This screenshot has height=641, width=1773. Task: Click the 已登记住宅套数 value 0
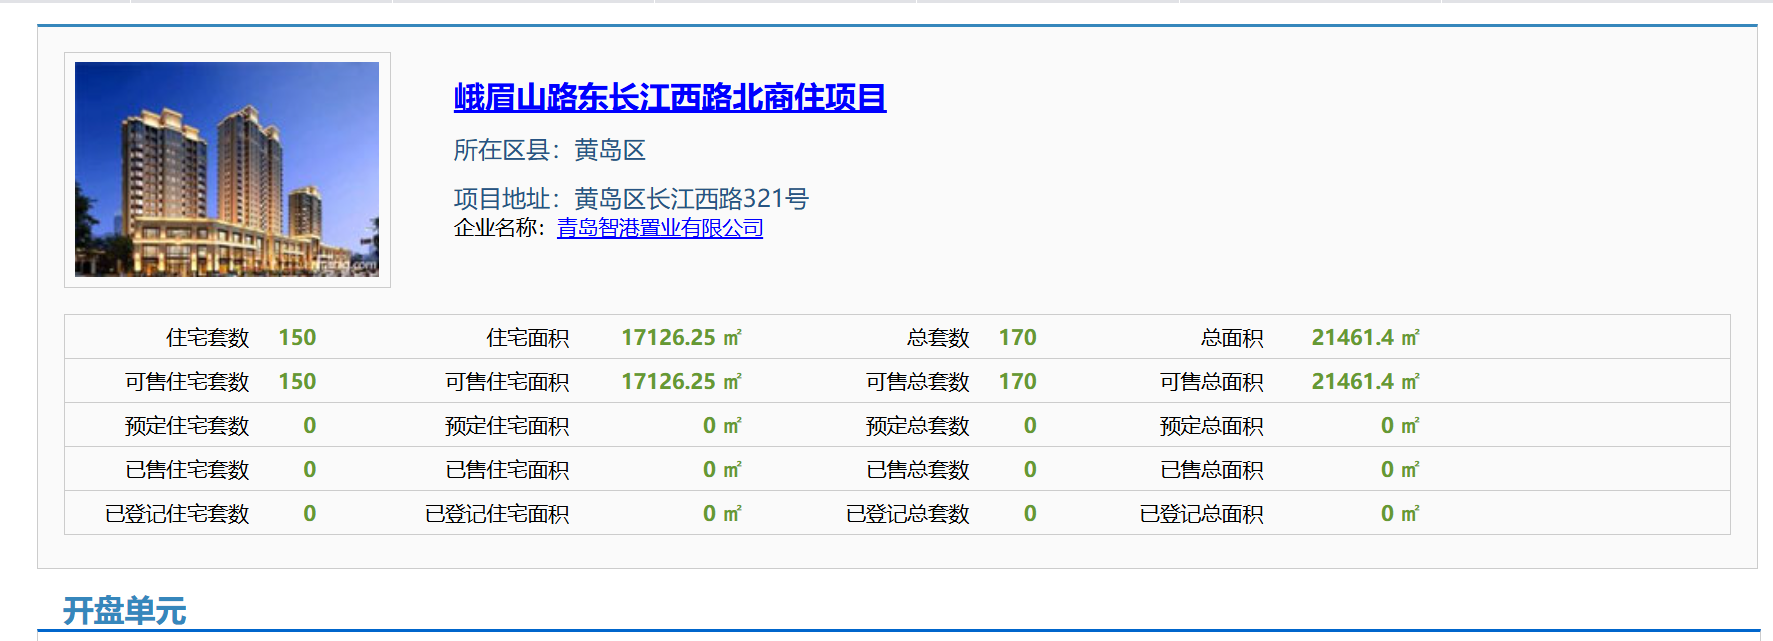click(310, 514)
